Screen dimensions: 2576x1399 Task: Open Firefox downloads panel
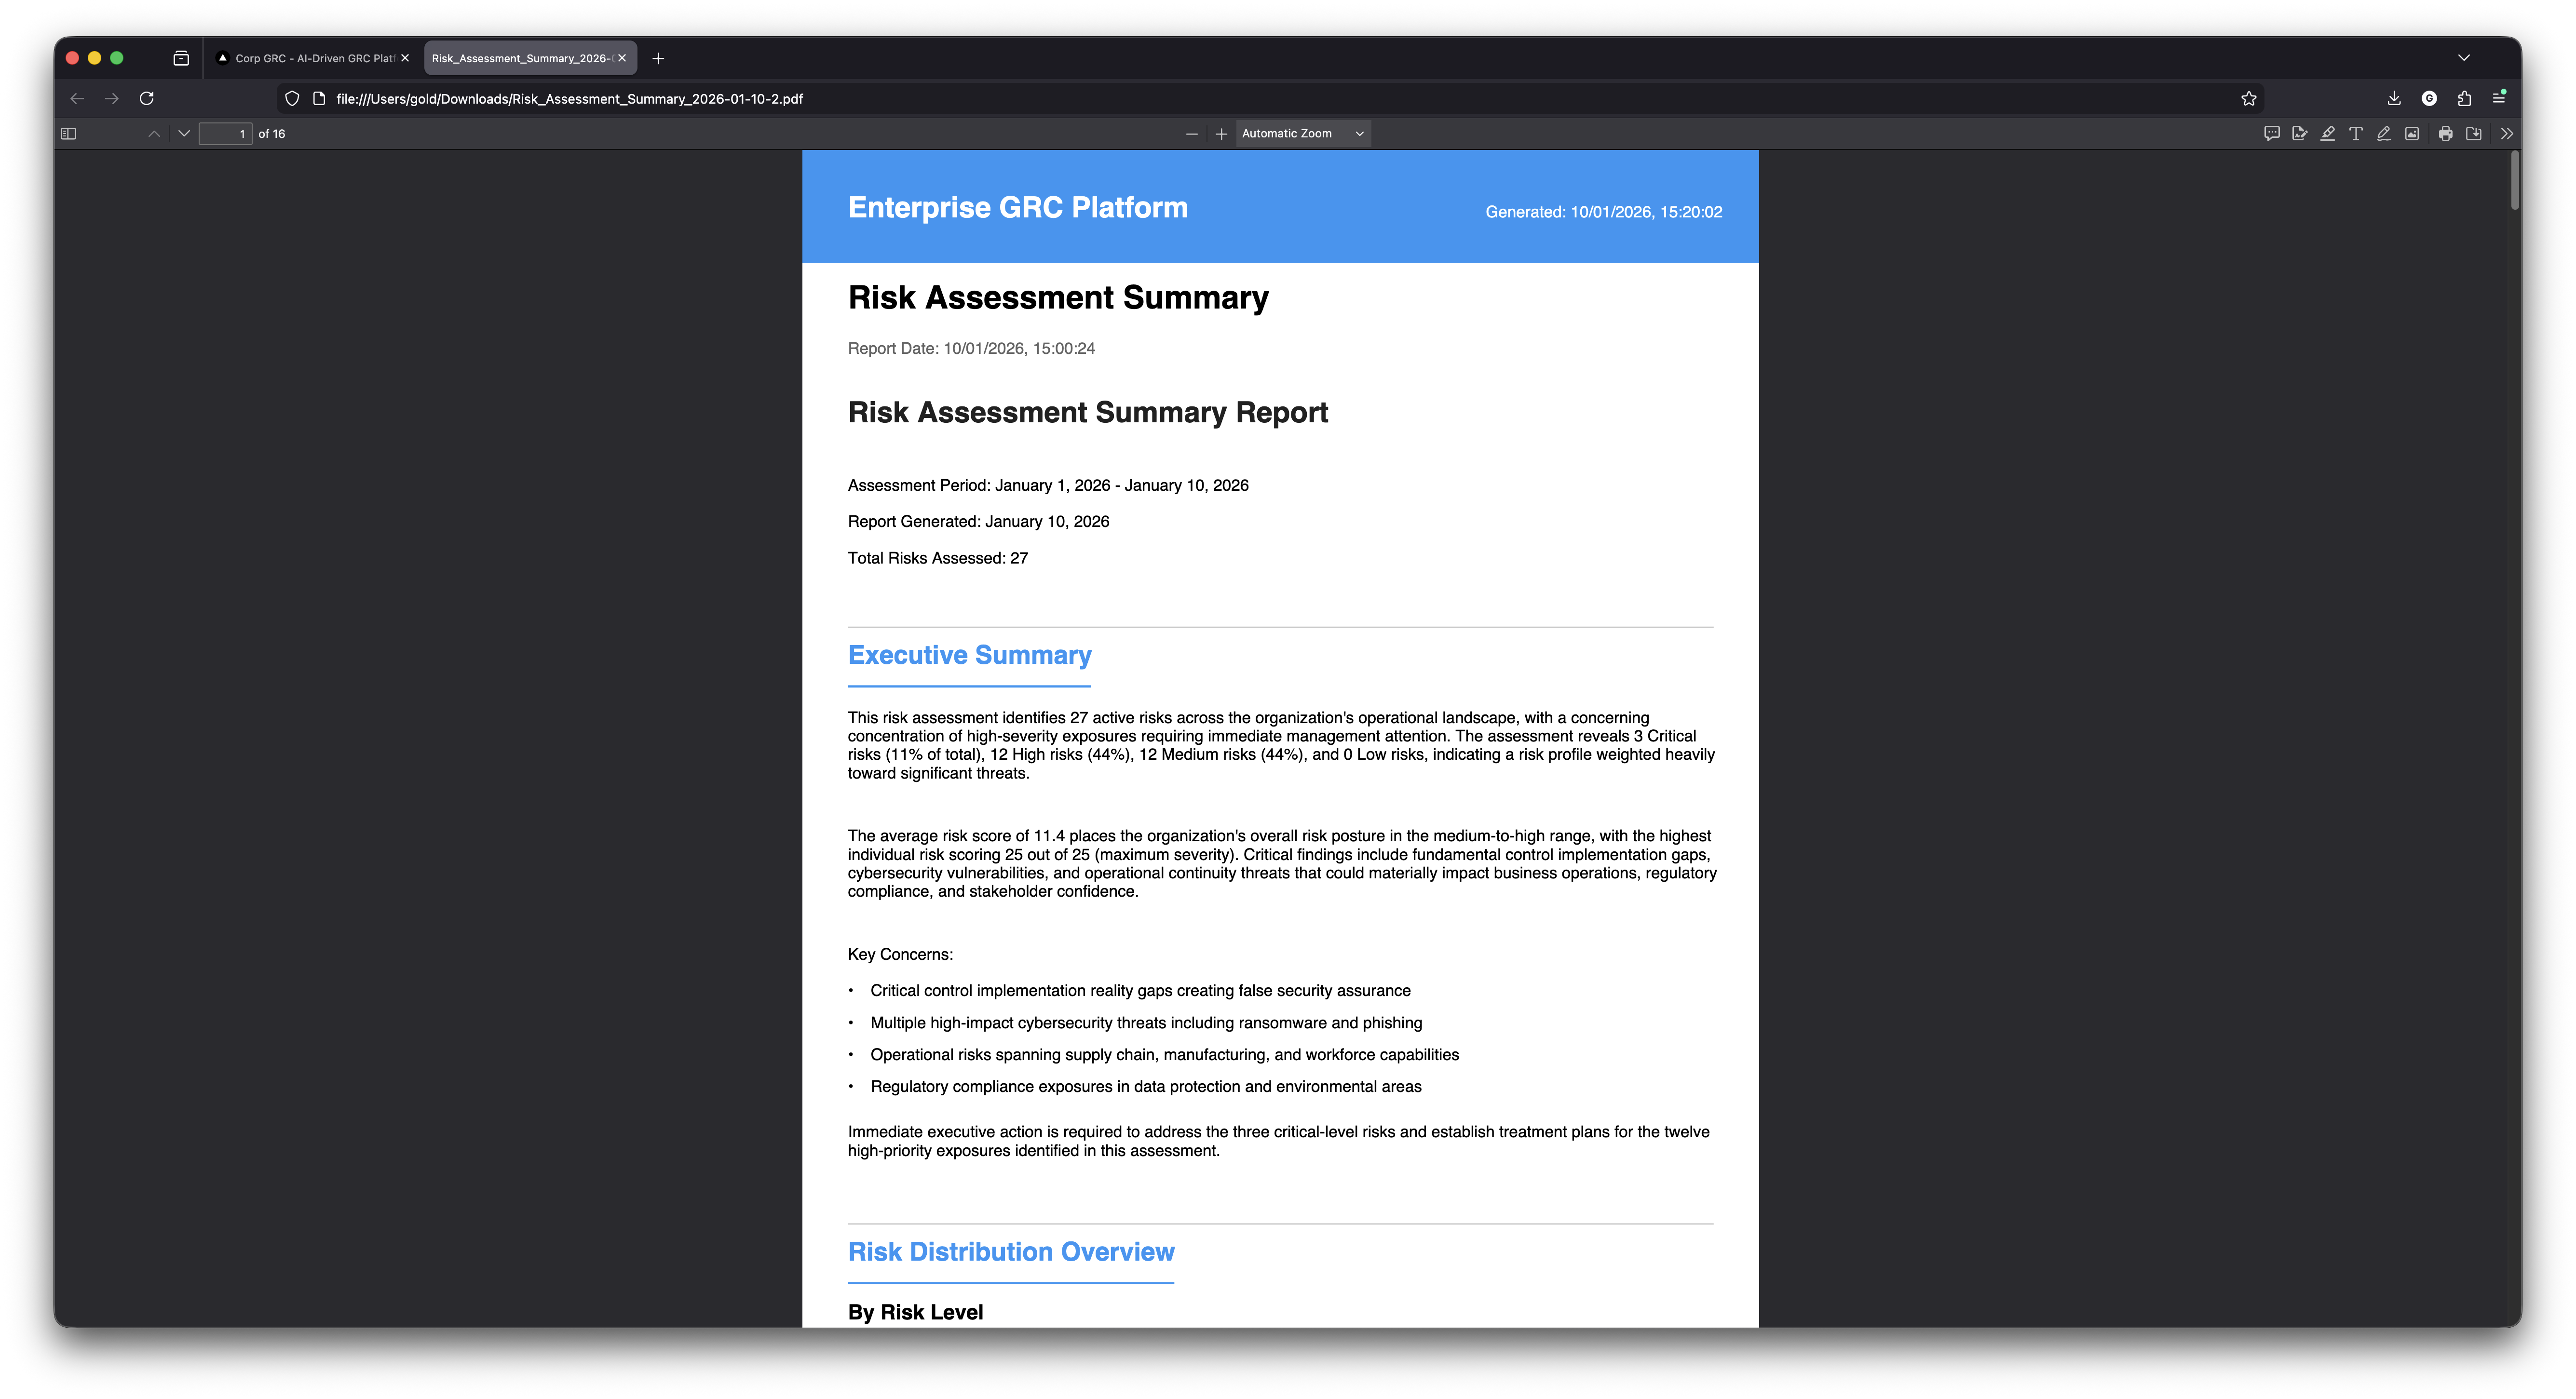click(x=2394, y=98)
